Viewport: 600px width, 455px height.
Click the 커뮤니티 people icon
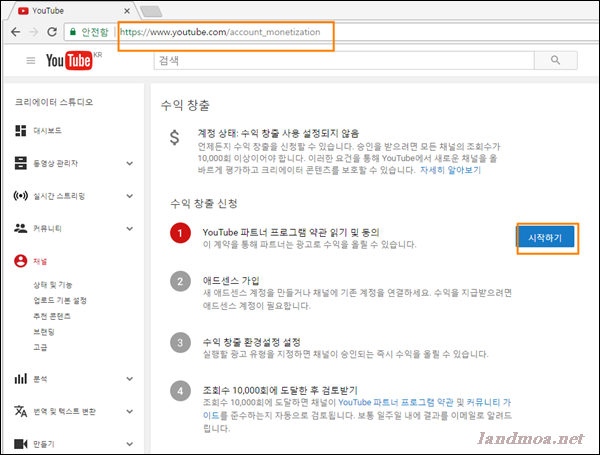[x=20, y=228]
